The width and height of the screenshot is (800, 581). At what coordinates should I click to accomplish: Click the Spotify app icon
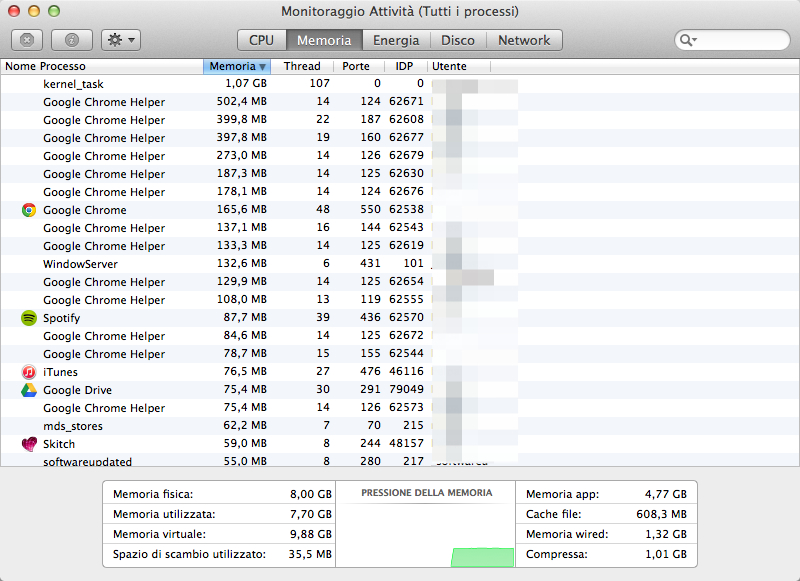29,318
